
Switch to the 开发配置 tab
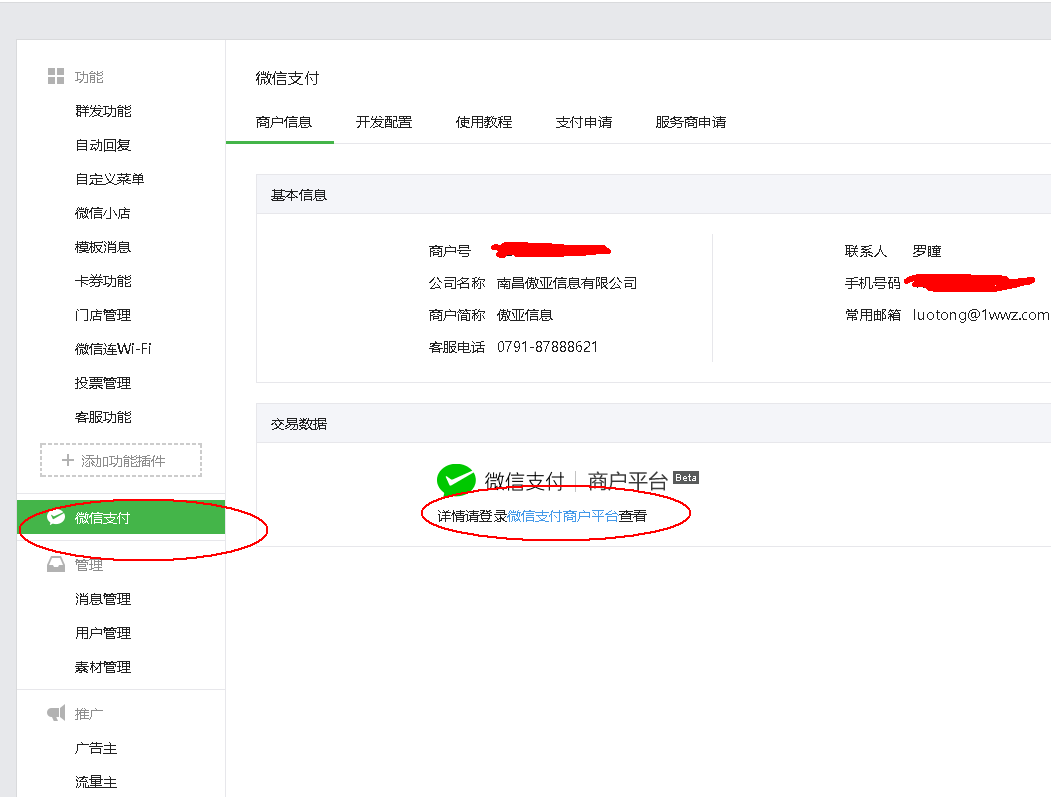pyautogui.click(x=384, y=122)
